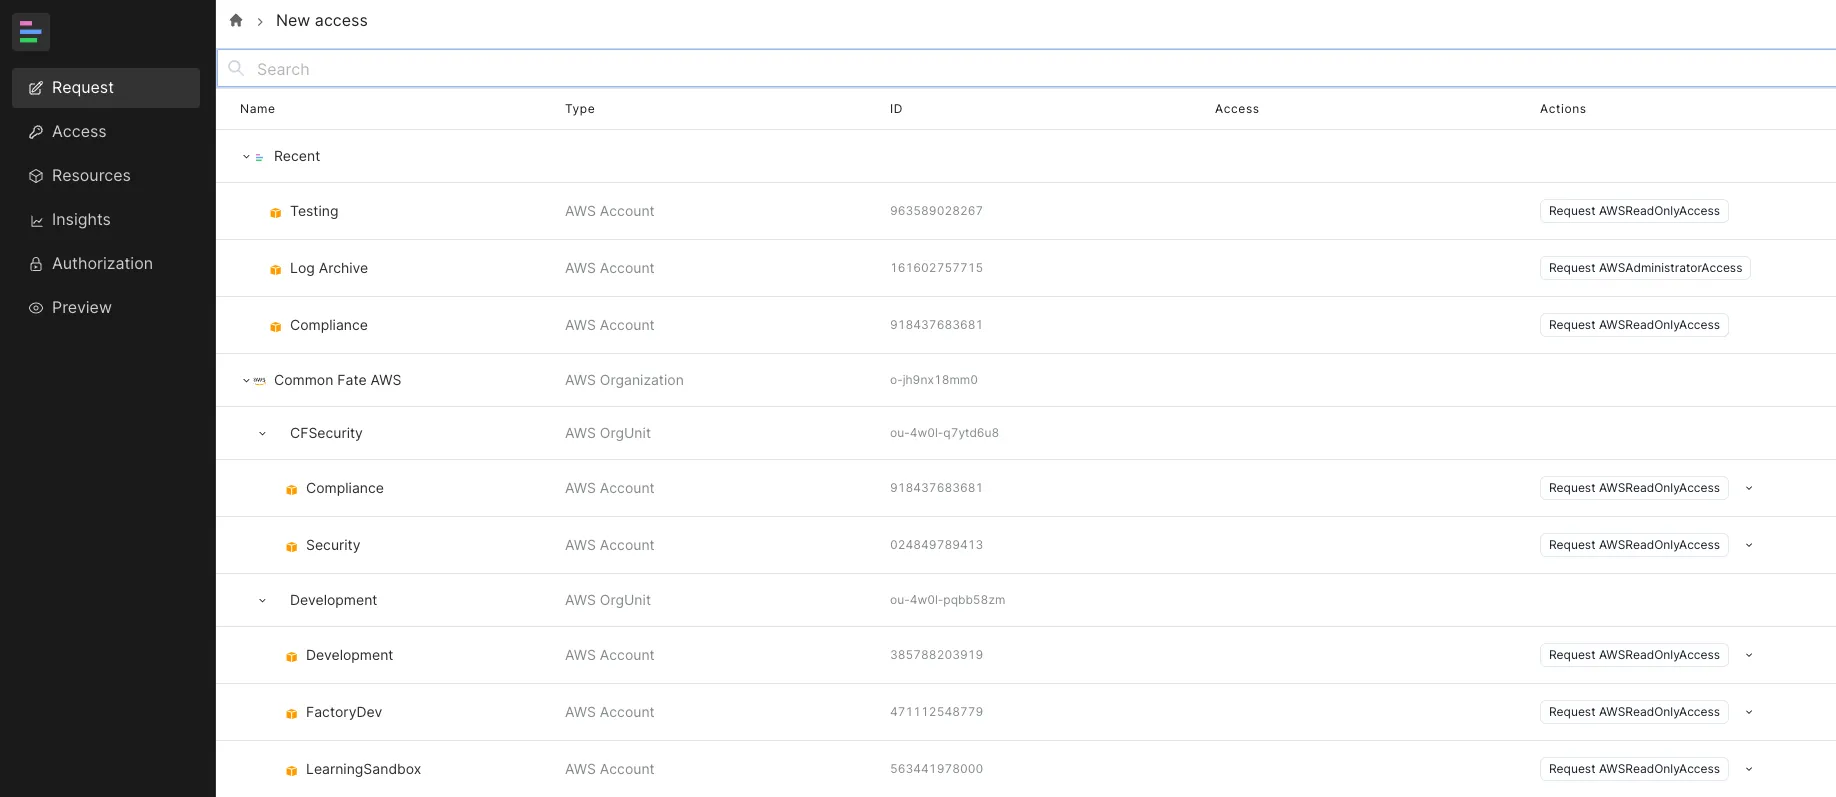This screenshot has height=797, width=1836.
Task: Open role dropdown for FactoryDev account
Action: click(1749, 712)
